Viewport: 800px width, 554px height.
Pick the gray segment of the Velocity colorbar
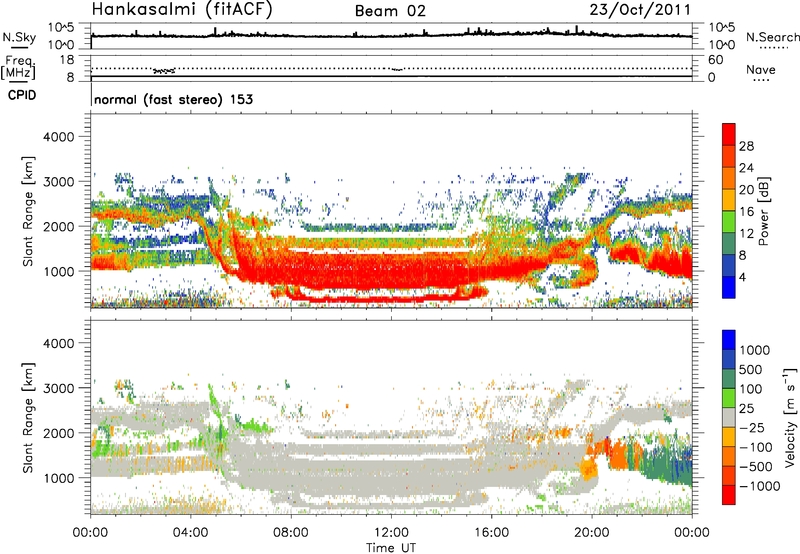point(729,417)
